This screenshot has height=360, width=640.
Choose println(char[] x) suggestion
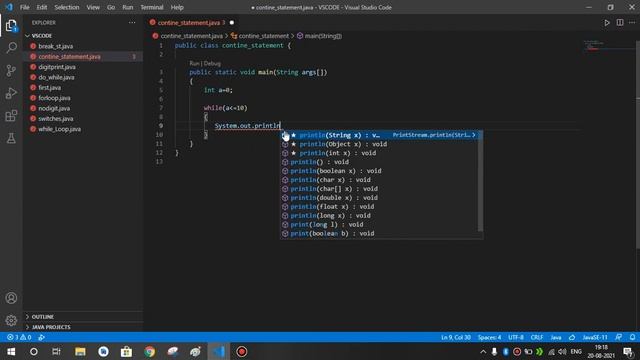379,189
